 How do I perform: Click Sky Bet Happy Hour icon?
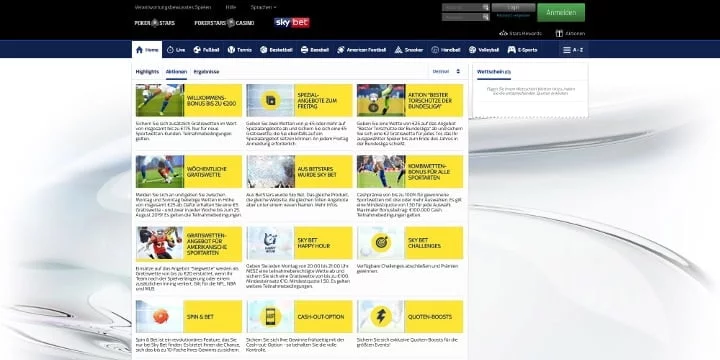click(270, 243)
